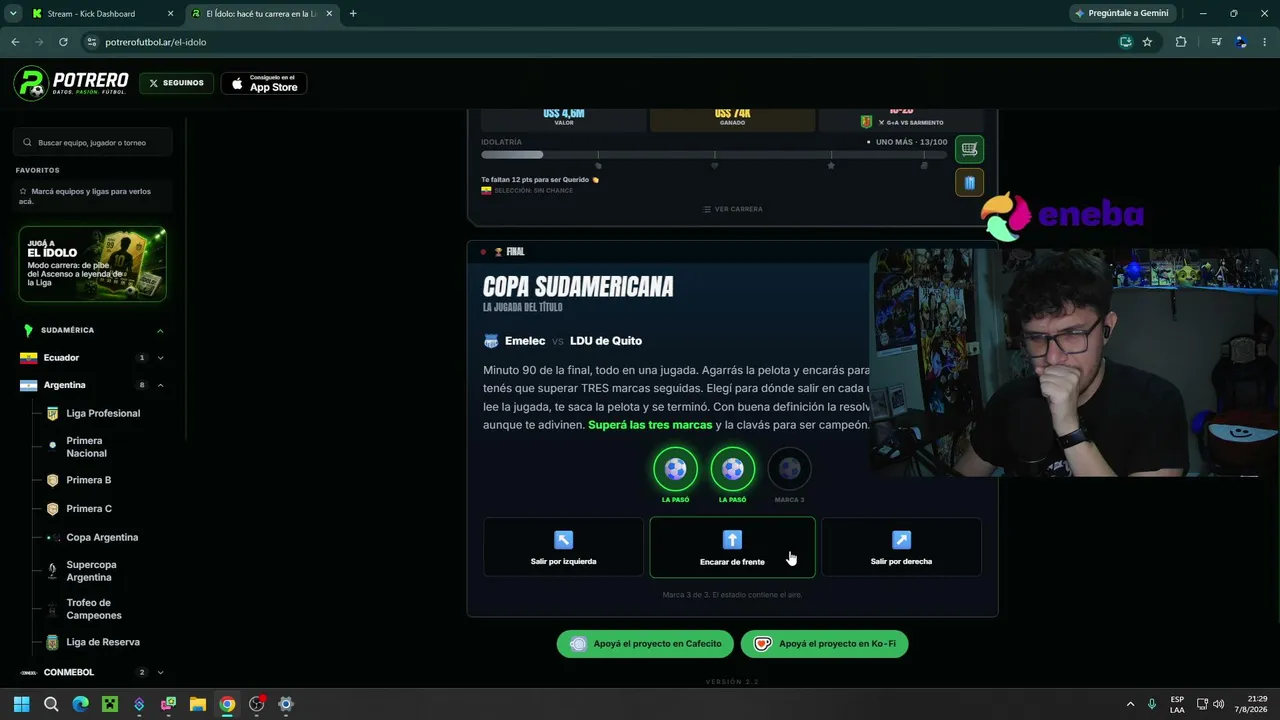Screen dimensions: 1280x720
Task: Expand Ver Carrera details
Action: pyautogui.click(x=733, y=209)
